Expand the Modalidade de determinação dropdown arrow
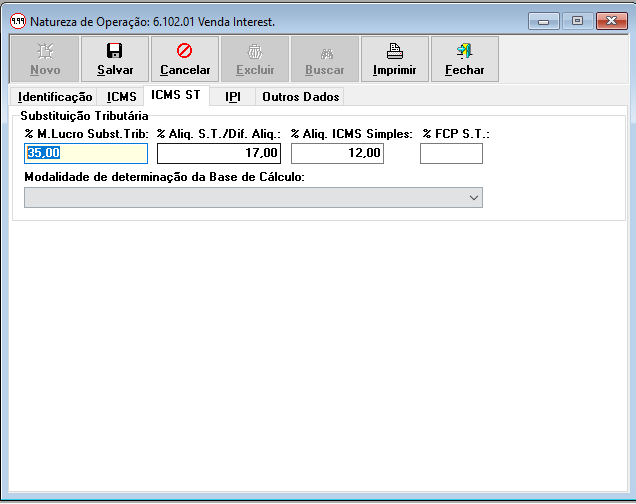This screenshot has height=504, width=636. [x=474, y=198]
